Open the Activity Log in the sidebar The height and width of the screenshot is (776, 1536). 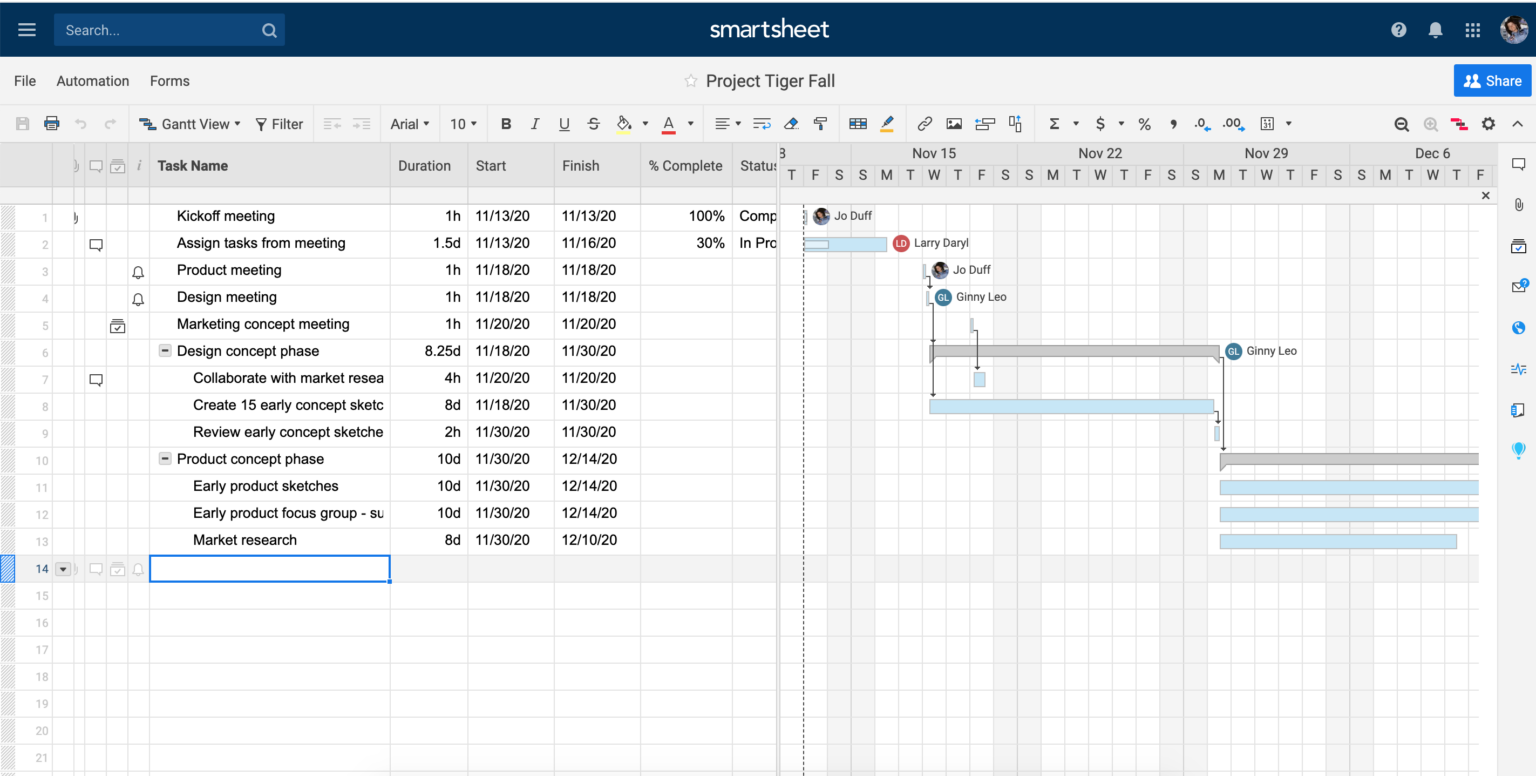pos(1518,369)
